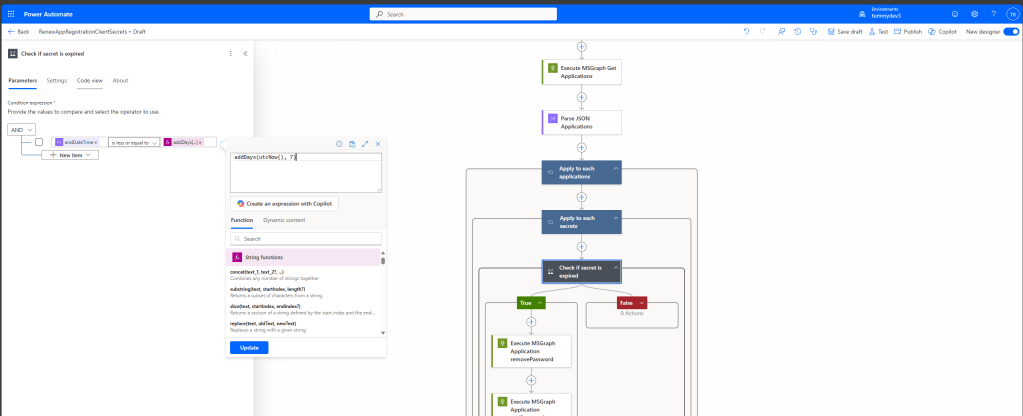
Task: Insert the concat(text_1, text_2?, ...) function
Action: pyautogui.click(x=303, y=275)
